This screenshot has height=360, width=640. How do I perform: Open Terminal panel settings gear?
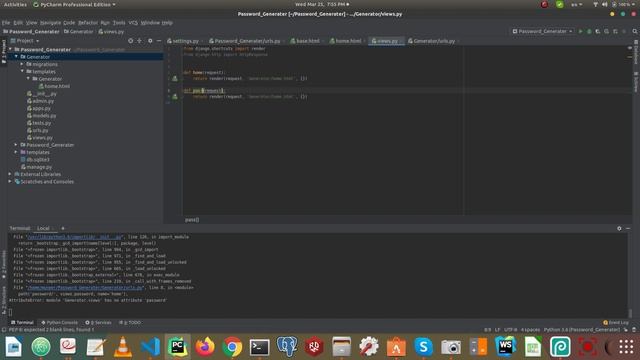[619, 229]
